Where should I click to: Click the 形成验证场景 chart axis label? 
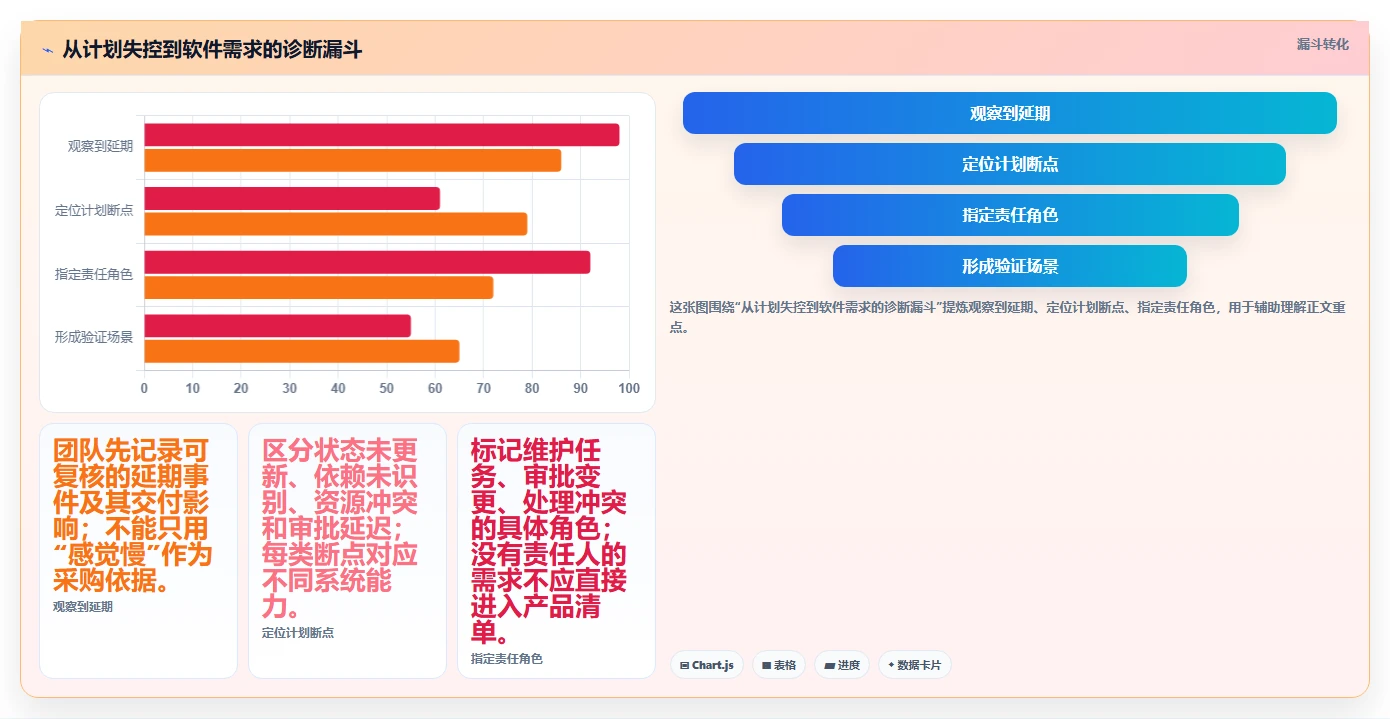pos(94,337)
